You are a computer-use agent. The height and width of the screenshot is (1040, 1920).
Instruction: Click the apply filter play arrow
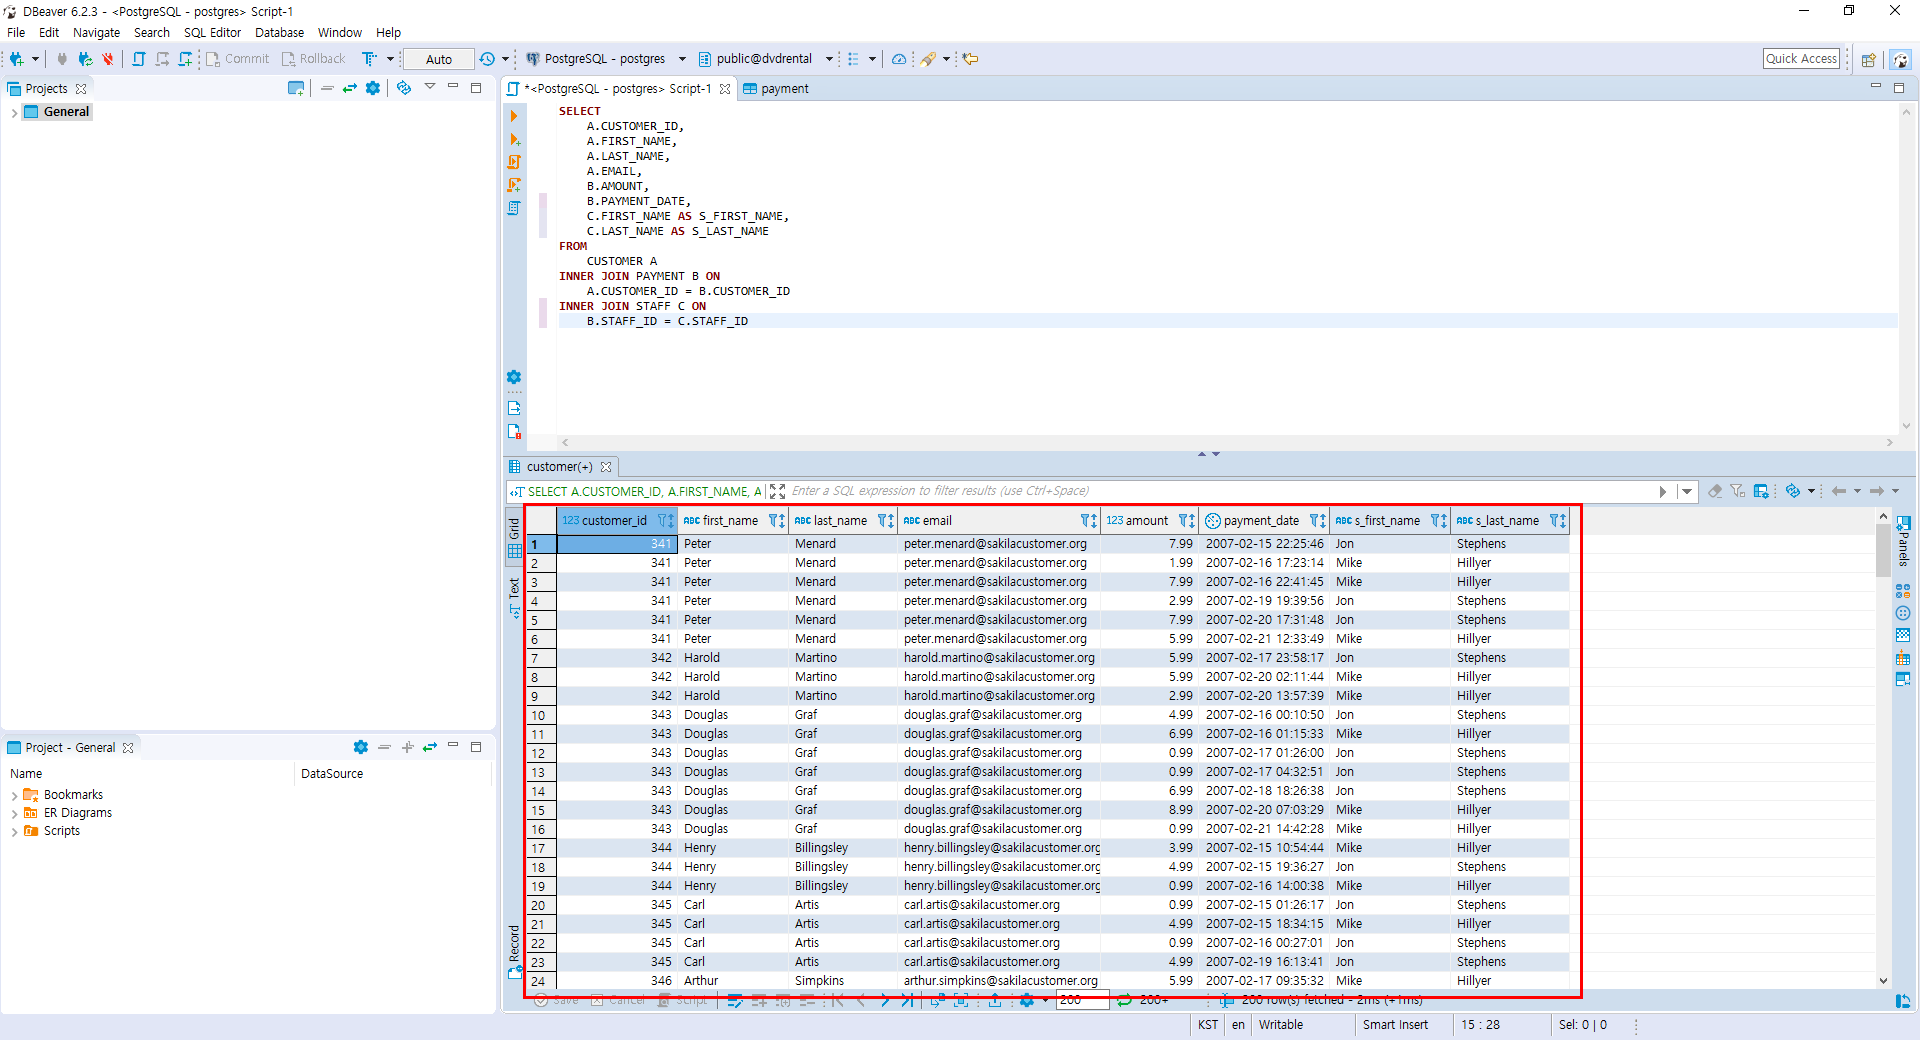(1663, 491)
